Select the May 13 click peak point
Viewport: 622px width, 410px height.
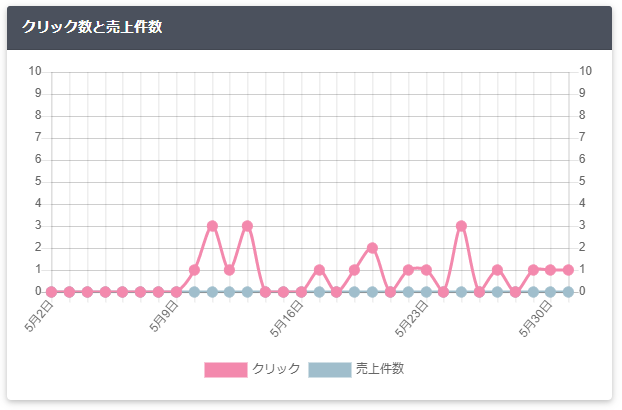pos(248,226)
